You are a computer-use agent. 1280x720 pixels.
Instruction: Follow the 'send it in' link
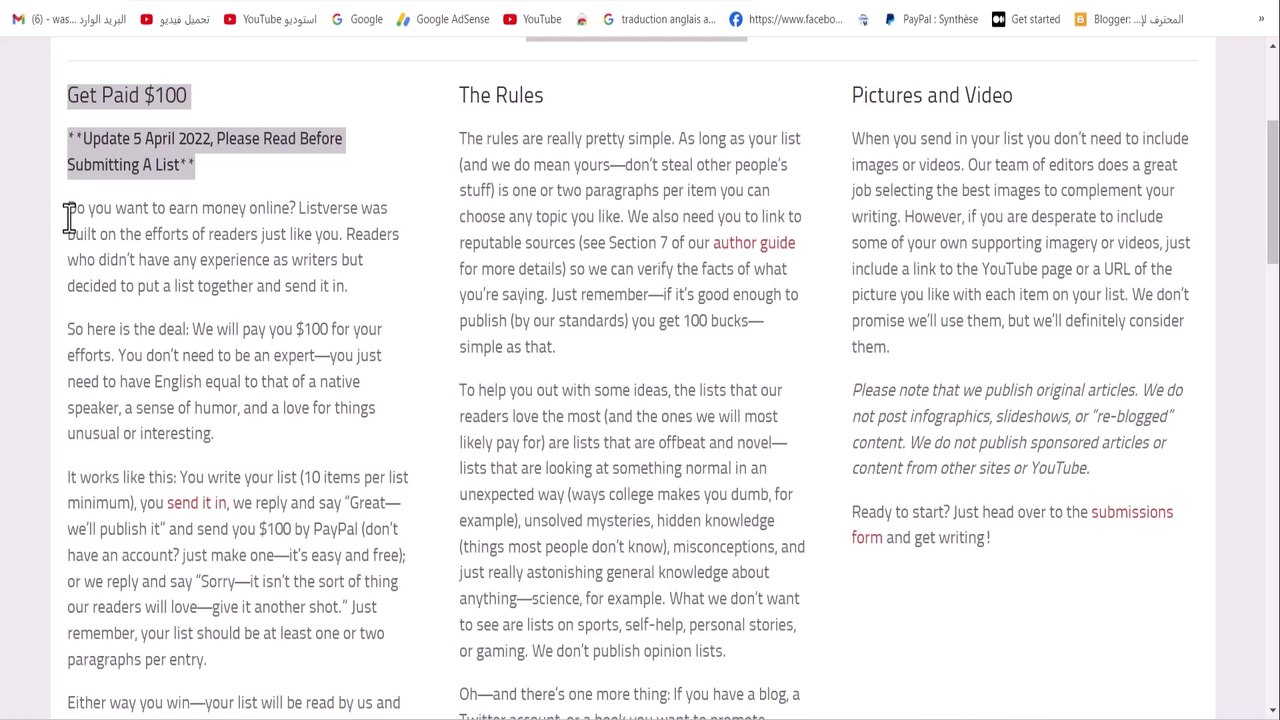pyautogui.click(x=196, y=503)
